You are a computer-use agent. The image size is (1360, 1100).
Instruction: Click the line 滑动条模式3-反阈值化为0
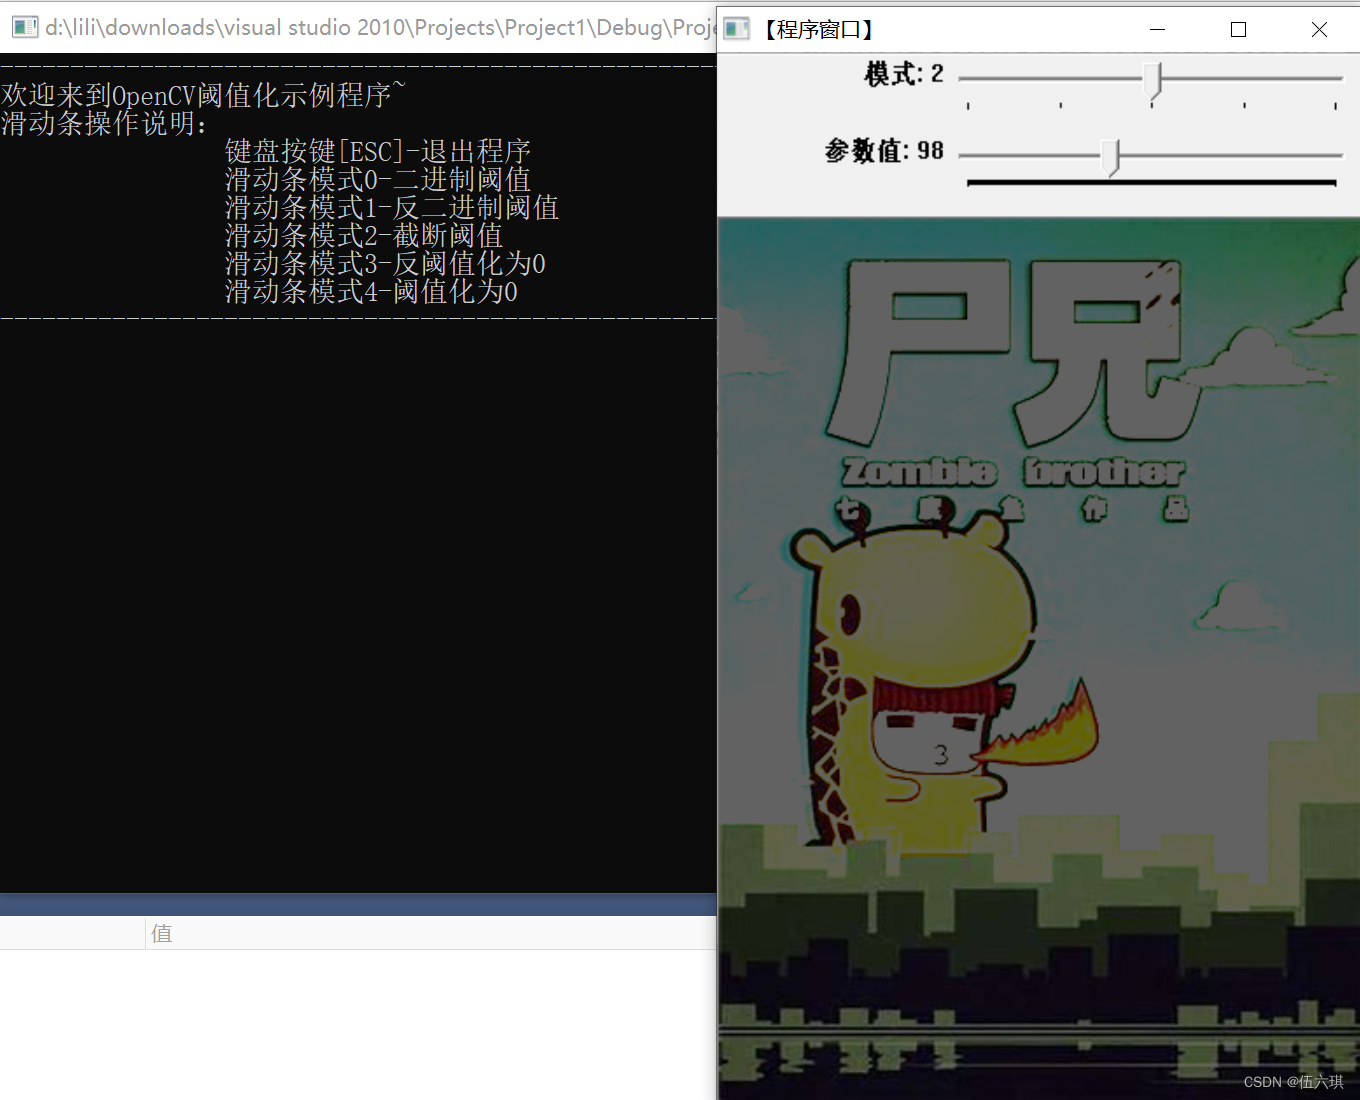(x=385, y=263)
